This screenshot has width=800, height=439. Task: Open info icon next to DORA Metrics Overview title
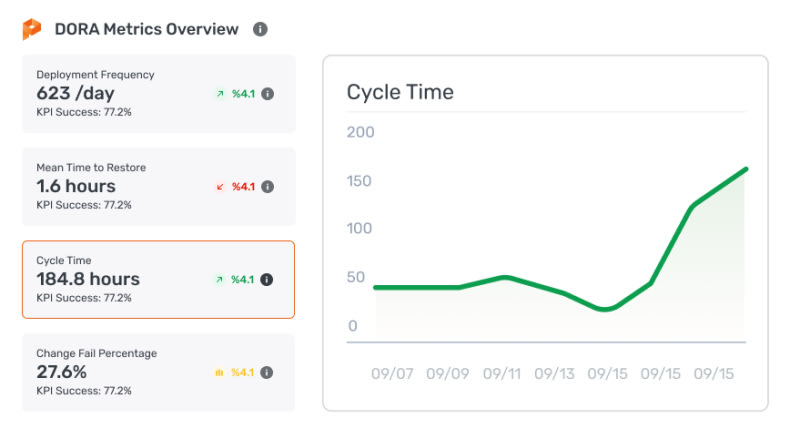[260, 29]
